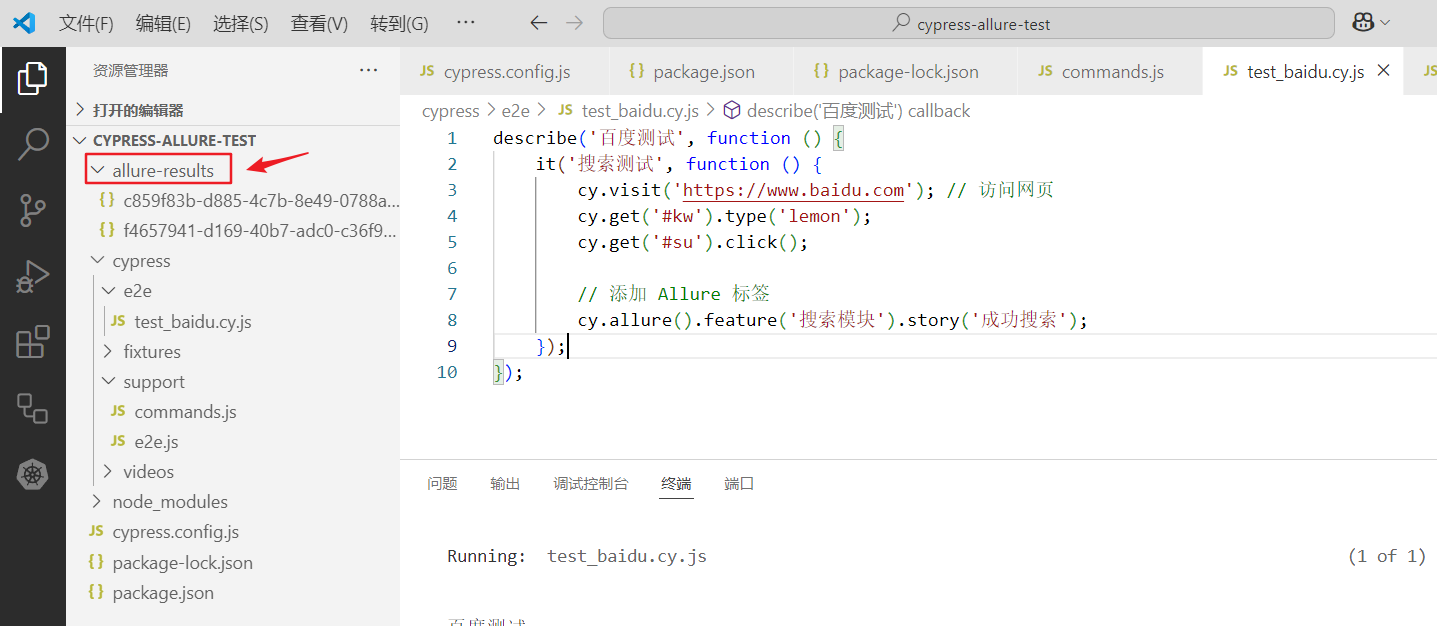Open the Remote Explorer icon
Viewport: 1437px width, 626px height.
coord(33,408)
